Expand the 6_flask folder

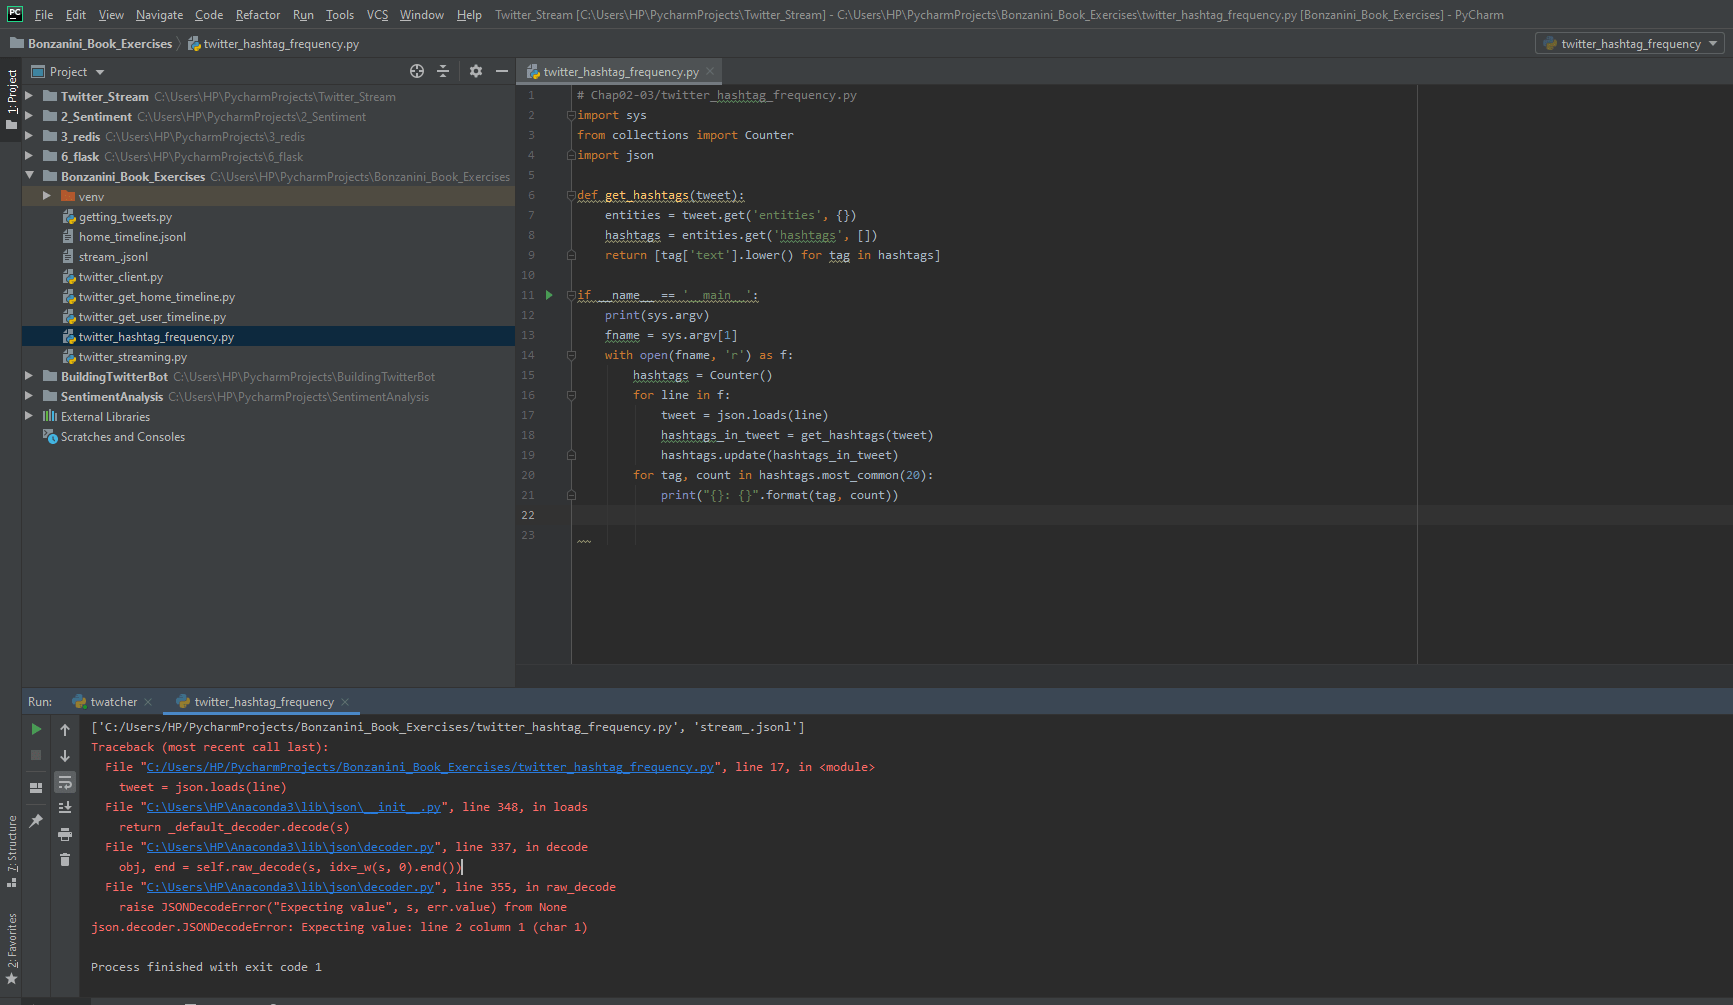pos(29,156)
